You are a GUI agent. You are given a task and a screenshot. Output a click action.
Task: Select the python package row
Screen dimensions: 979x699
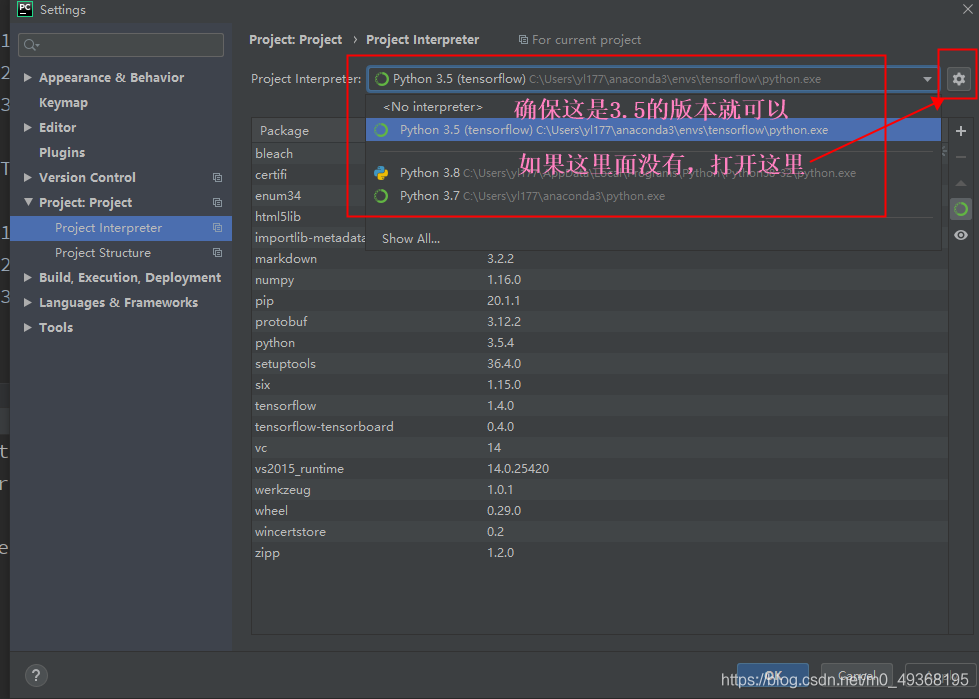tap(600, 343)
